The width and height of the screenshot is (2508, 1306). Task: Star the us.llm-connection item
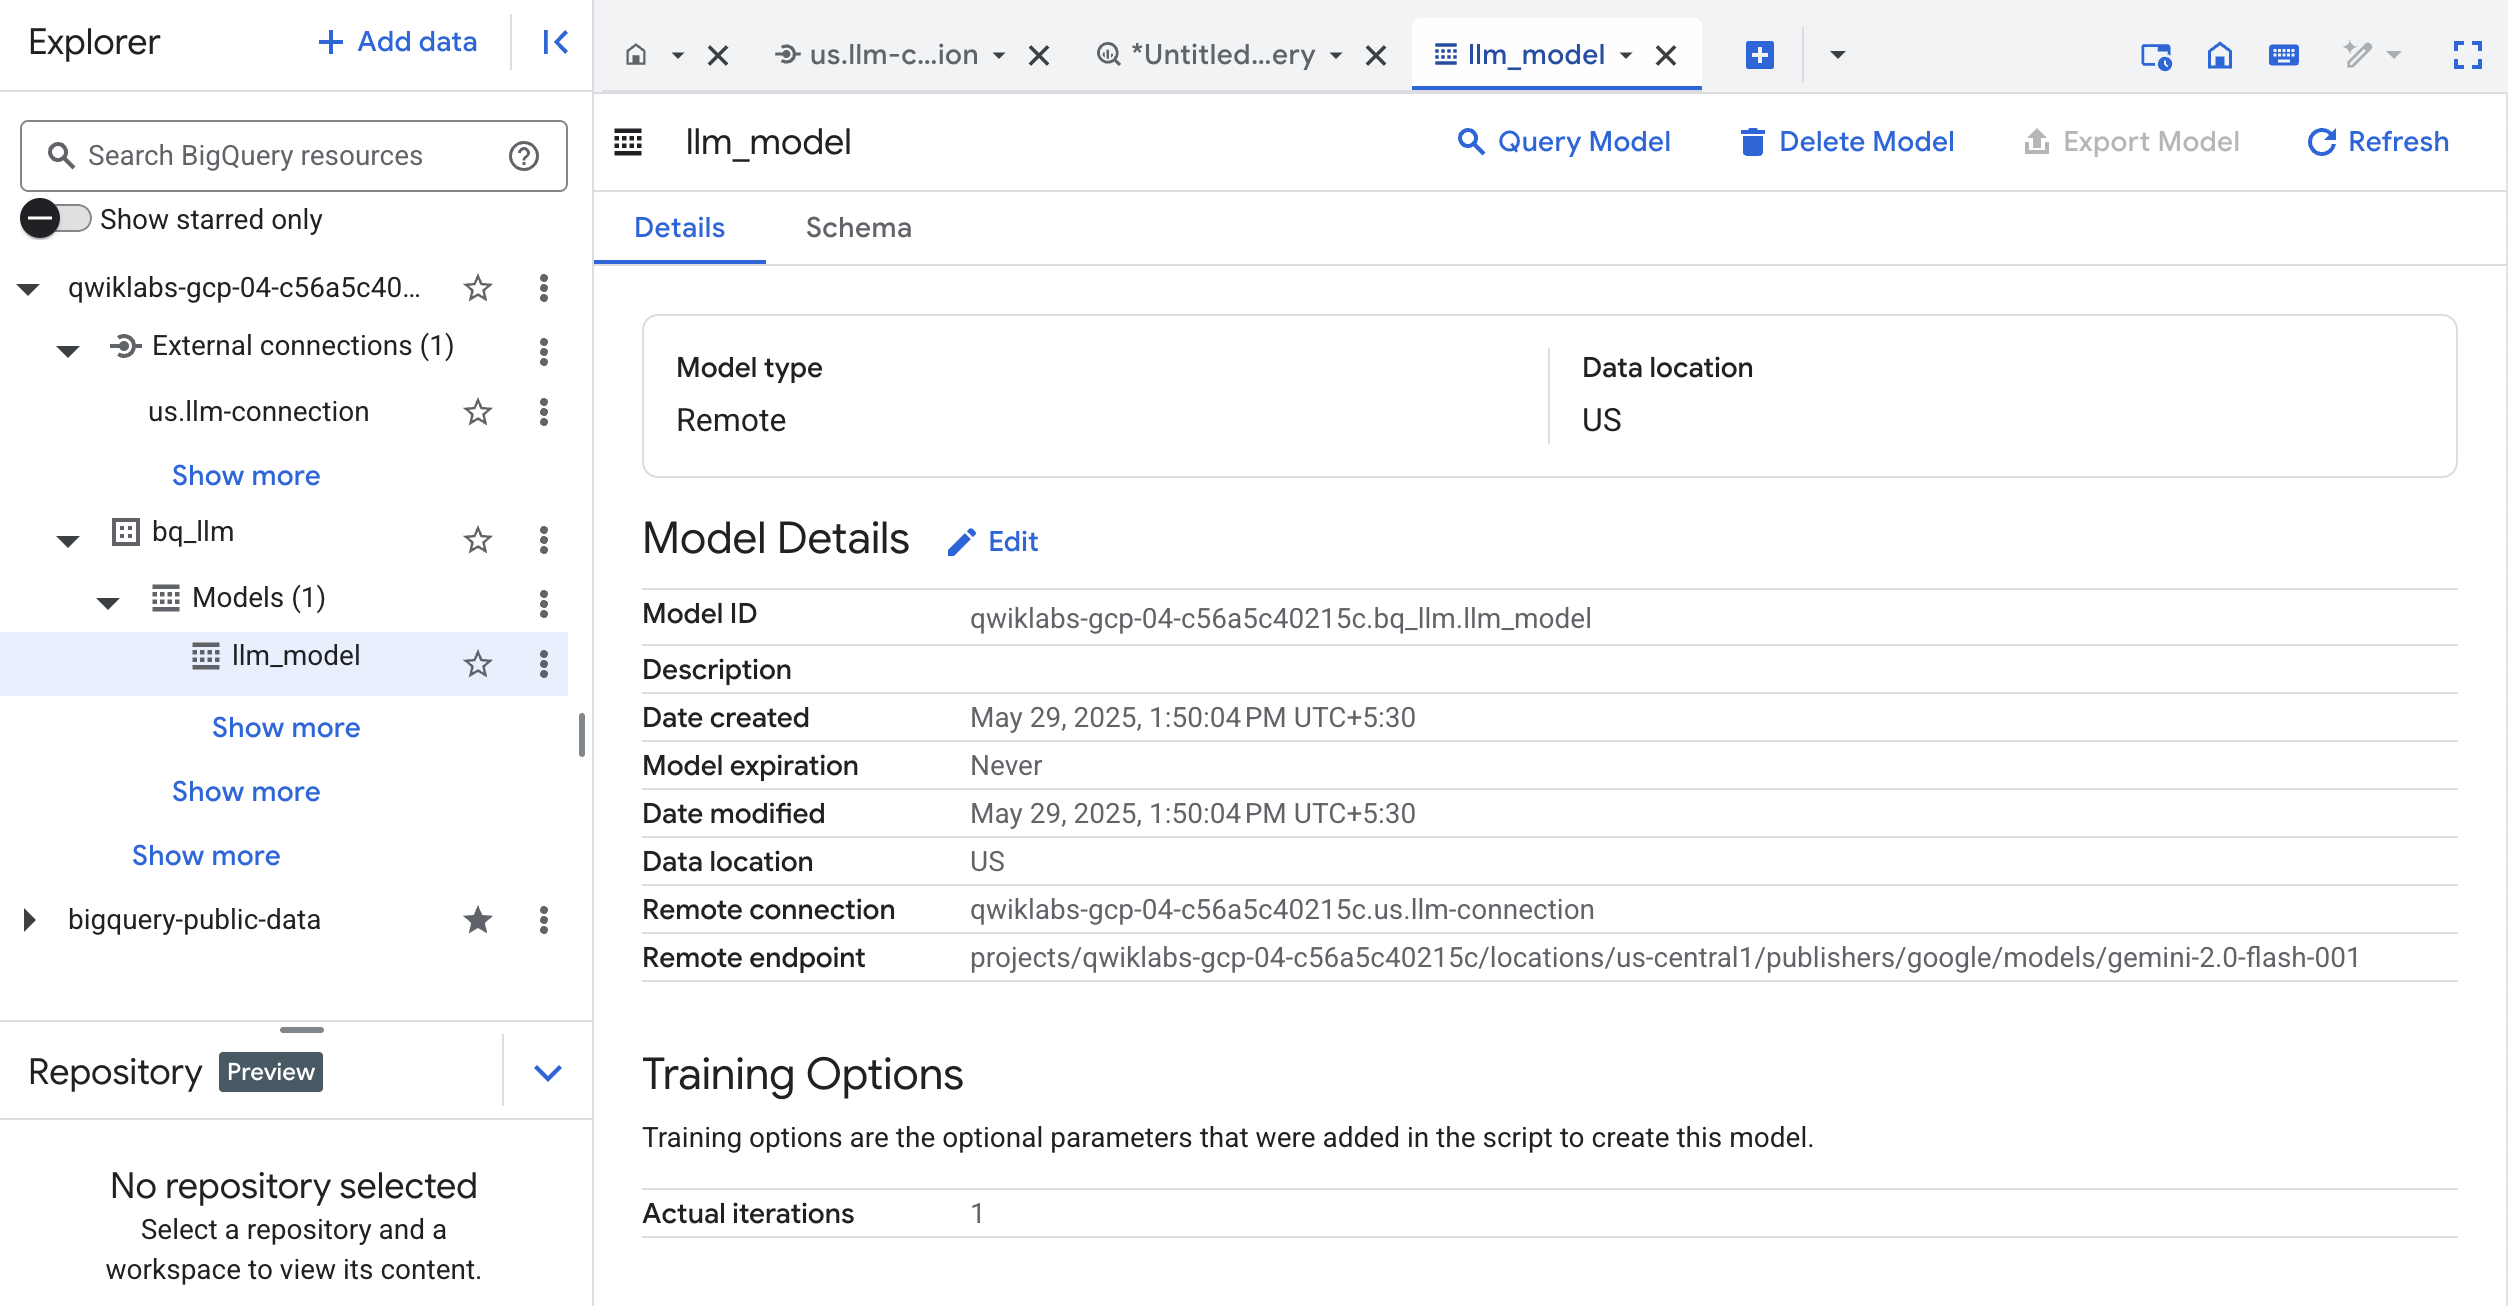(478, 412)
